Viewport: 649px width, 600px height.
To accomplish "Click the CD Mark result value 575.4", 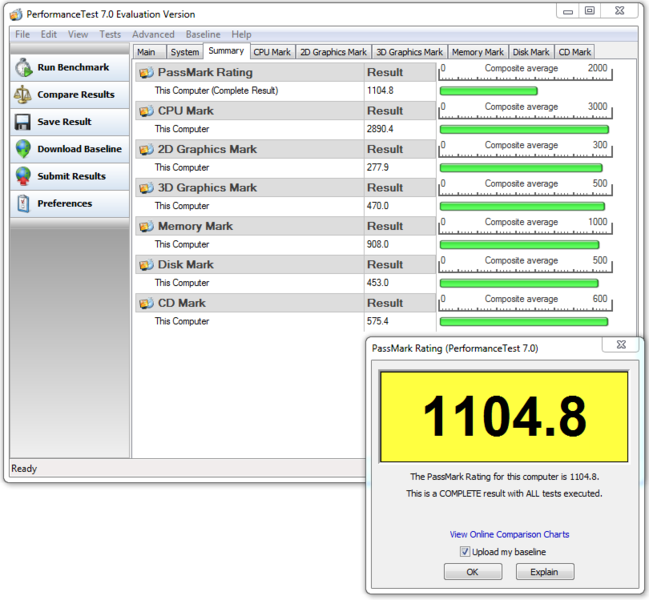I will pos(377,322).
